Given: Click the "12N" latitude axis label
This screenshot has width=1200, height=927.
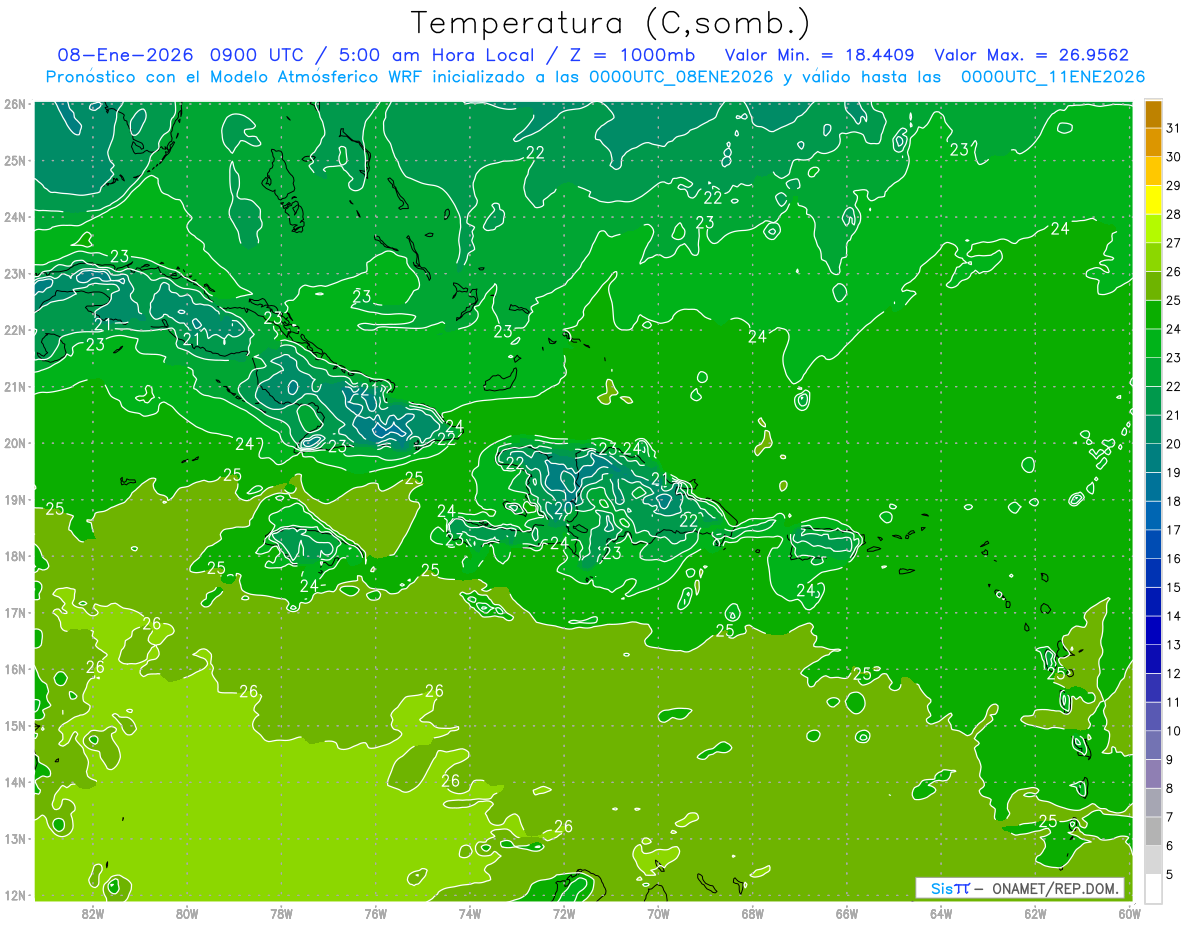Looking at the screenshot, I should 14,895.
